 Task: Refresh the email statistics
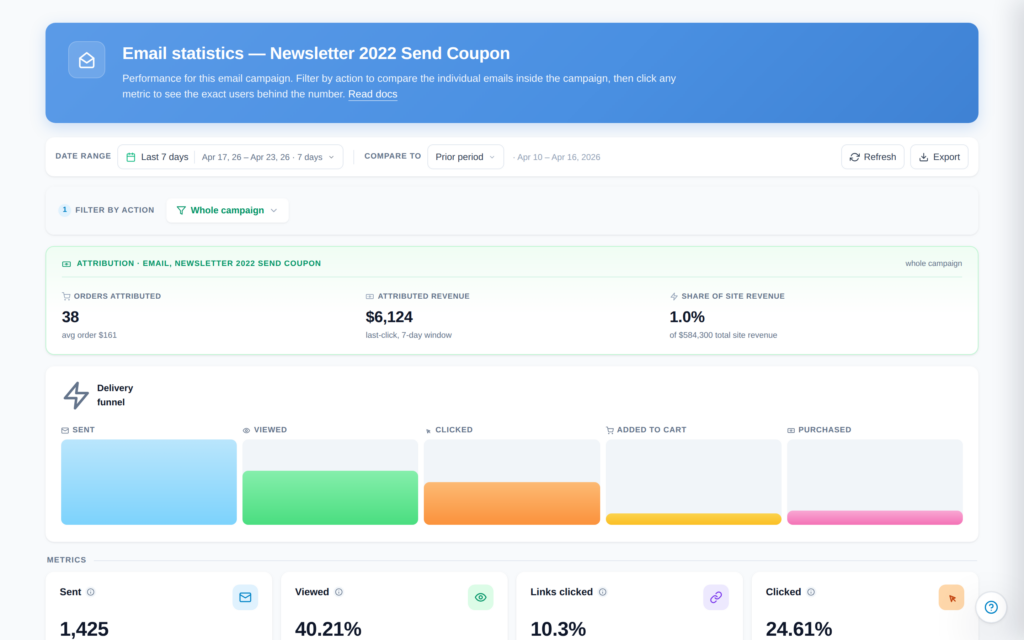point(872,157)
